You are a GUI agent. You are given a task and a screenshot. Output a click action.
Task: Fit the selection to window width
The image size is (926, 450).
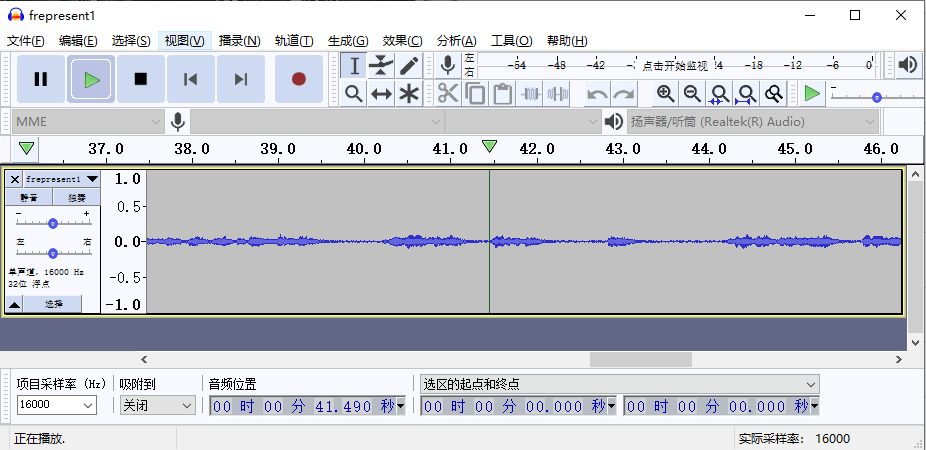pos(719,93)
